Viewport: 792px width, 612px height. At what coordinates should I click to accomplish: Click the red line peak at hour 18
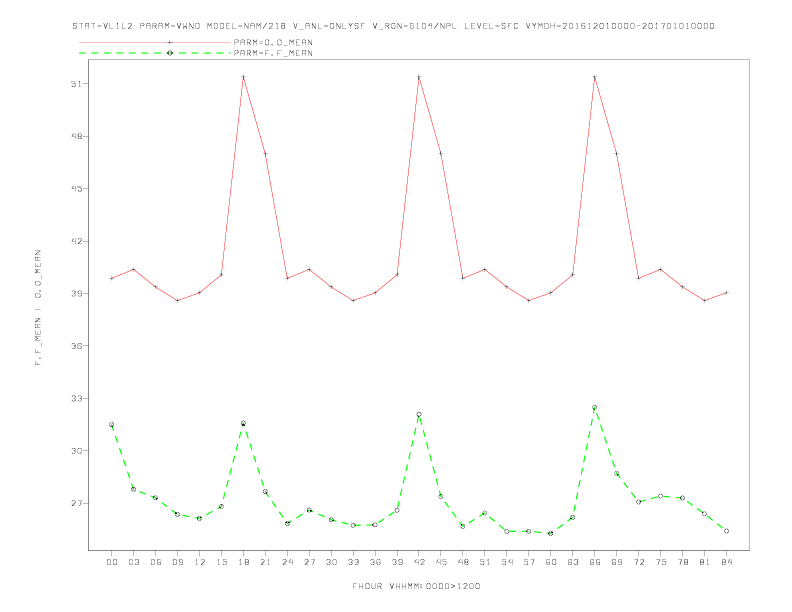tap(243, 77)
